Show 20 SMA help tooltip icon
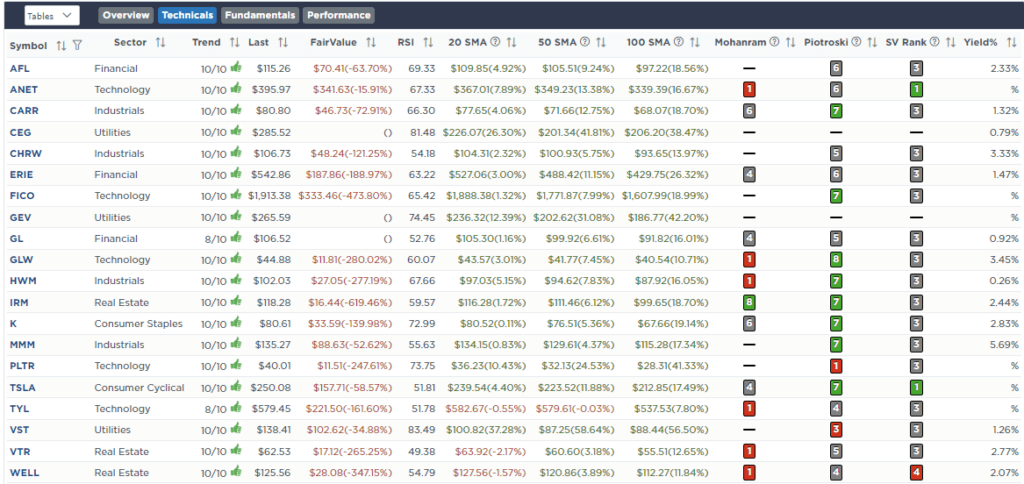Screen dimensions: 1024x484 point(495,42)
